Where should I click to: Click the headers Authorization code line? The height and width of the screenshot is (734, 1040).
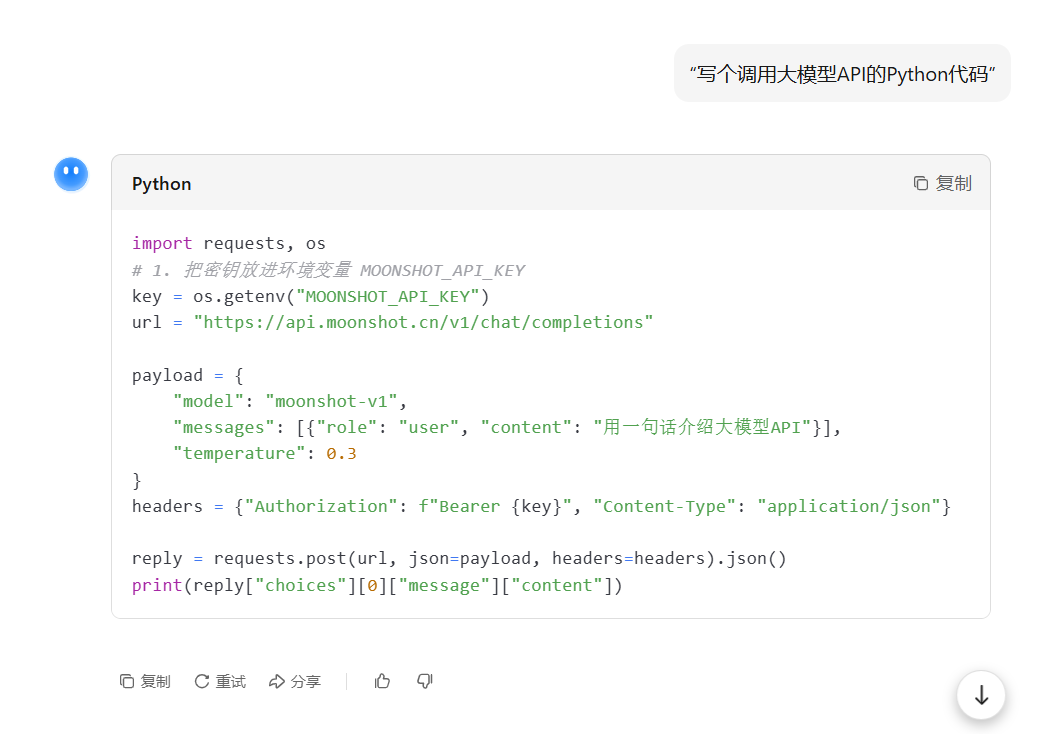click(x=541, y=507)
